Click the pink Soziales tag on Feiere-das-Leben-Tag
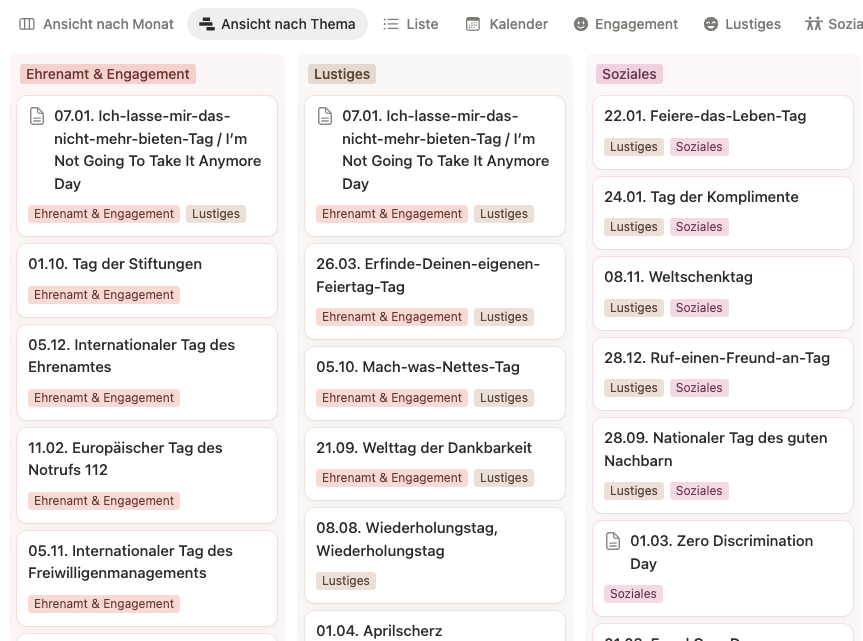The width and height of the screenshot is (863, 641). (x=699, y=147)
